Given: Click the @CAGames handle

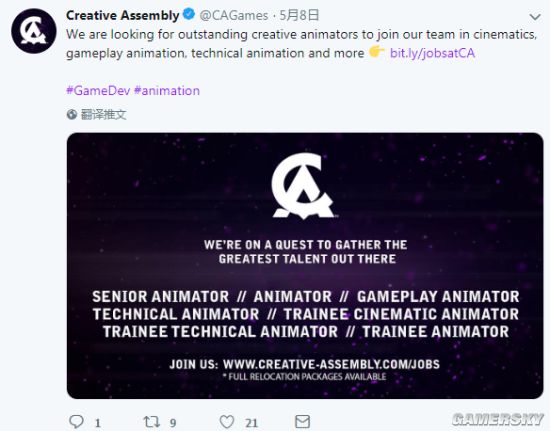Looking at the screenshot, I should (x=234, y=15).
